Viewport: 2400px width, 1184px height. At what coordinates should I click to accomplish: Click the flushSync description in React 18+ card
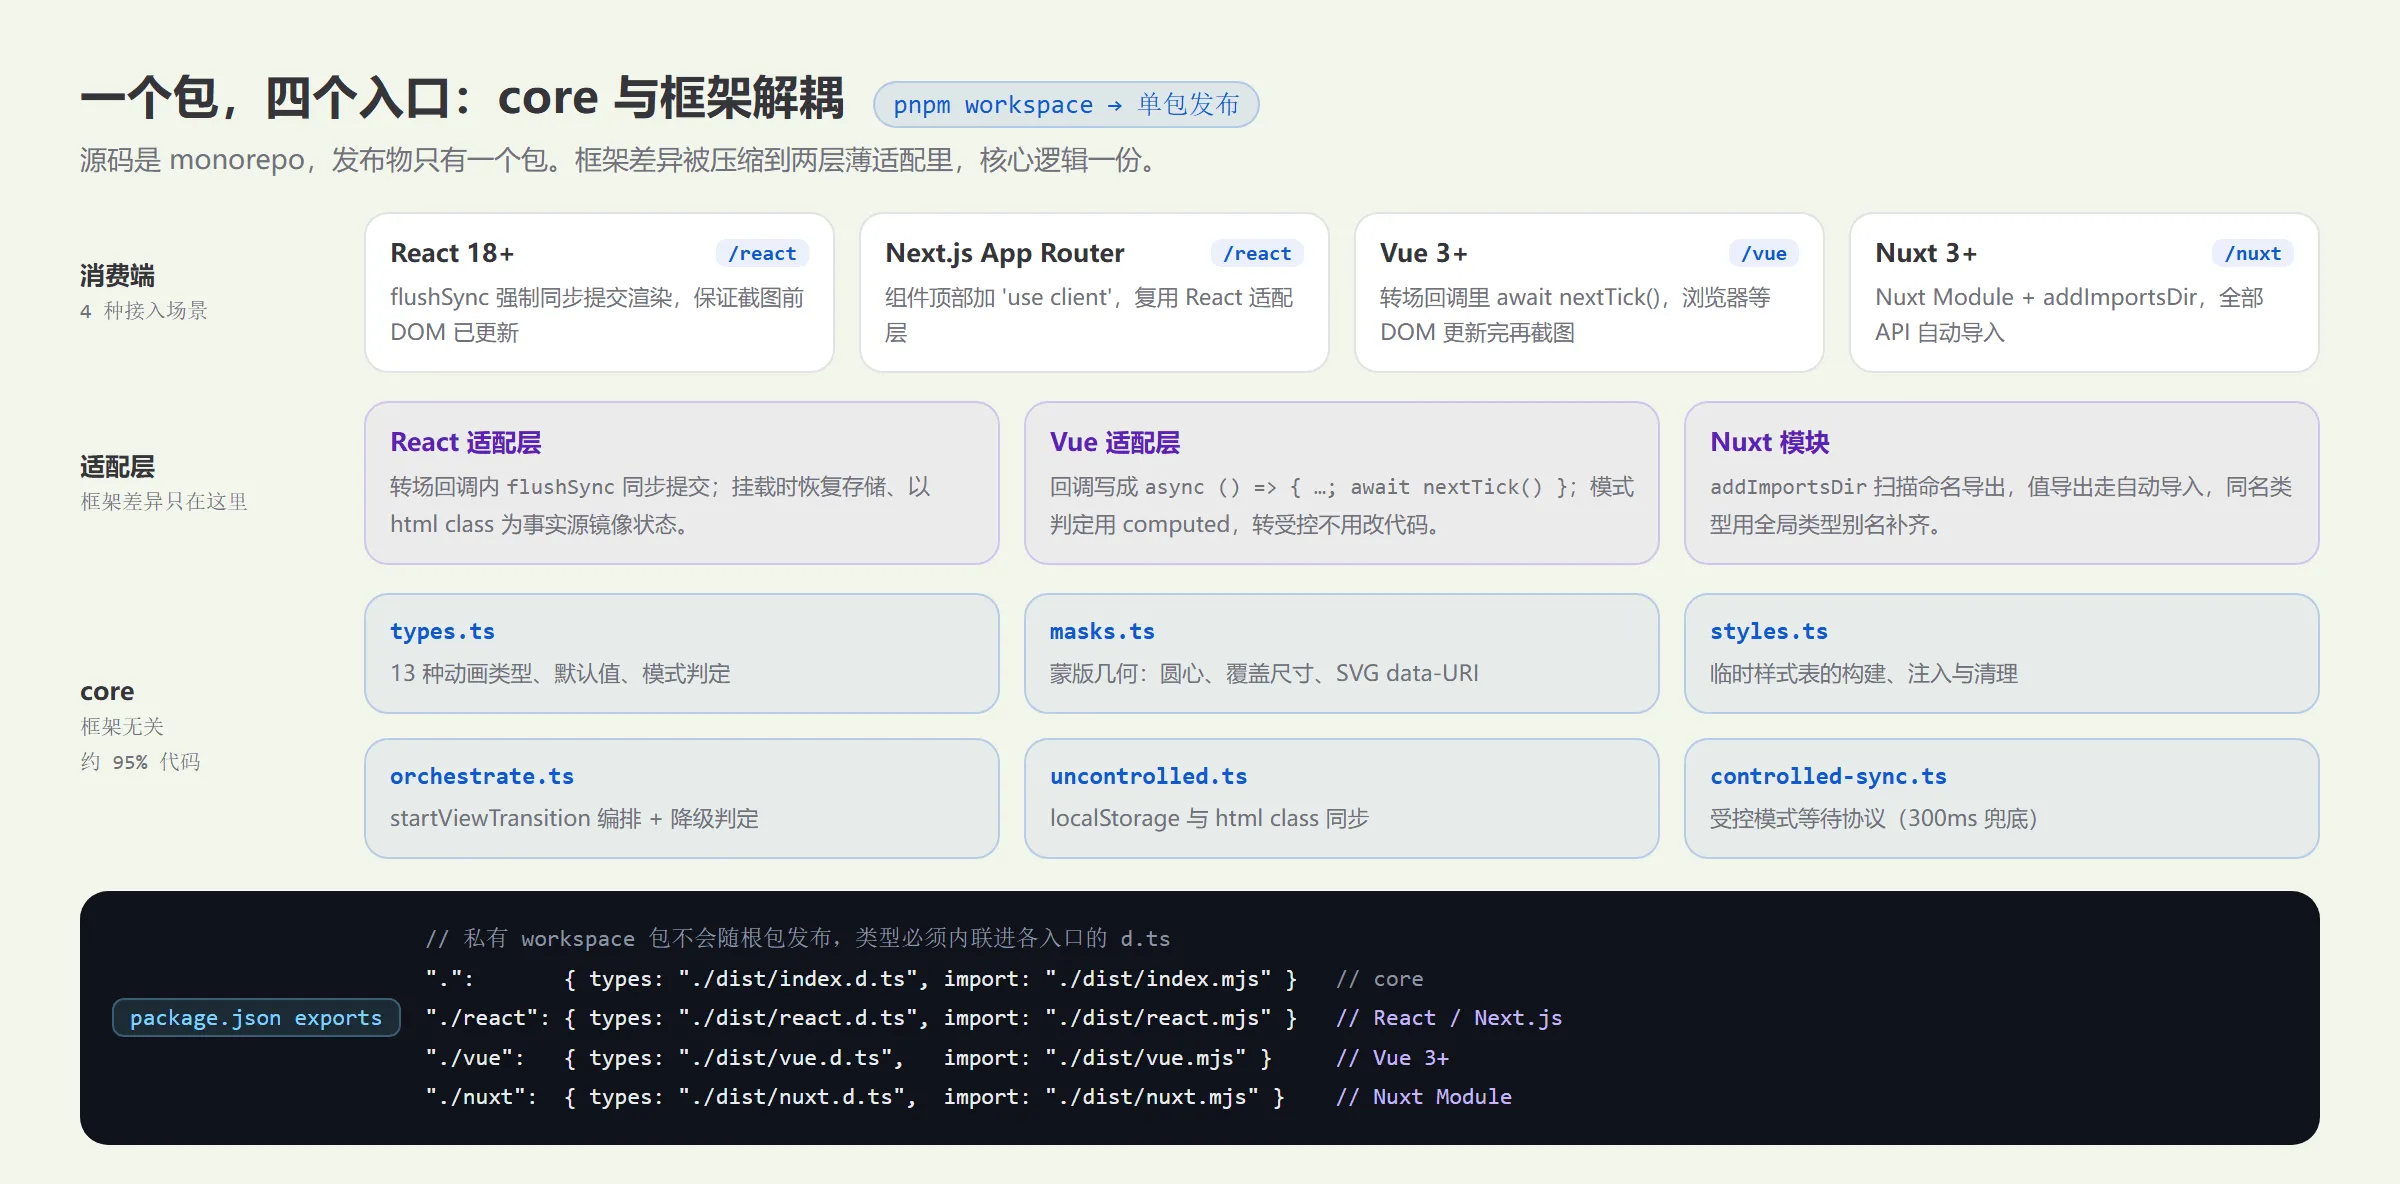pyautogui.click(x=597, y=315)
